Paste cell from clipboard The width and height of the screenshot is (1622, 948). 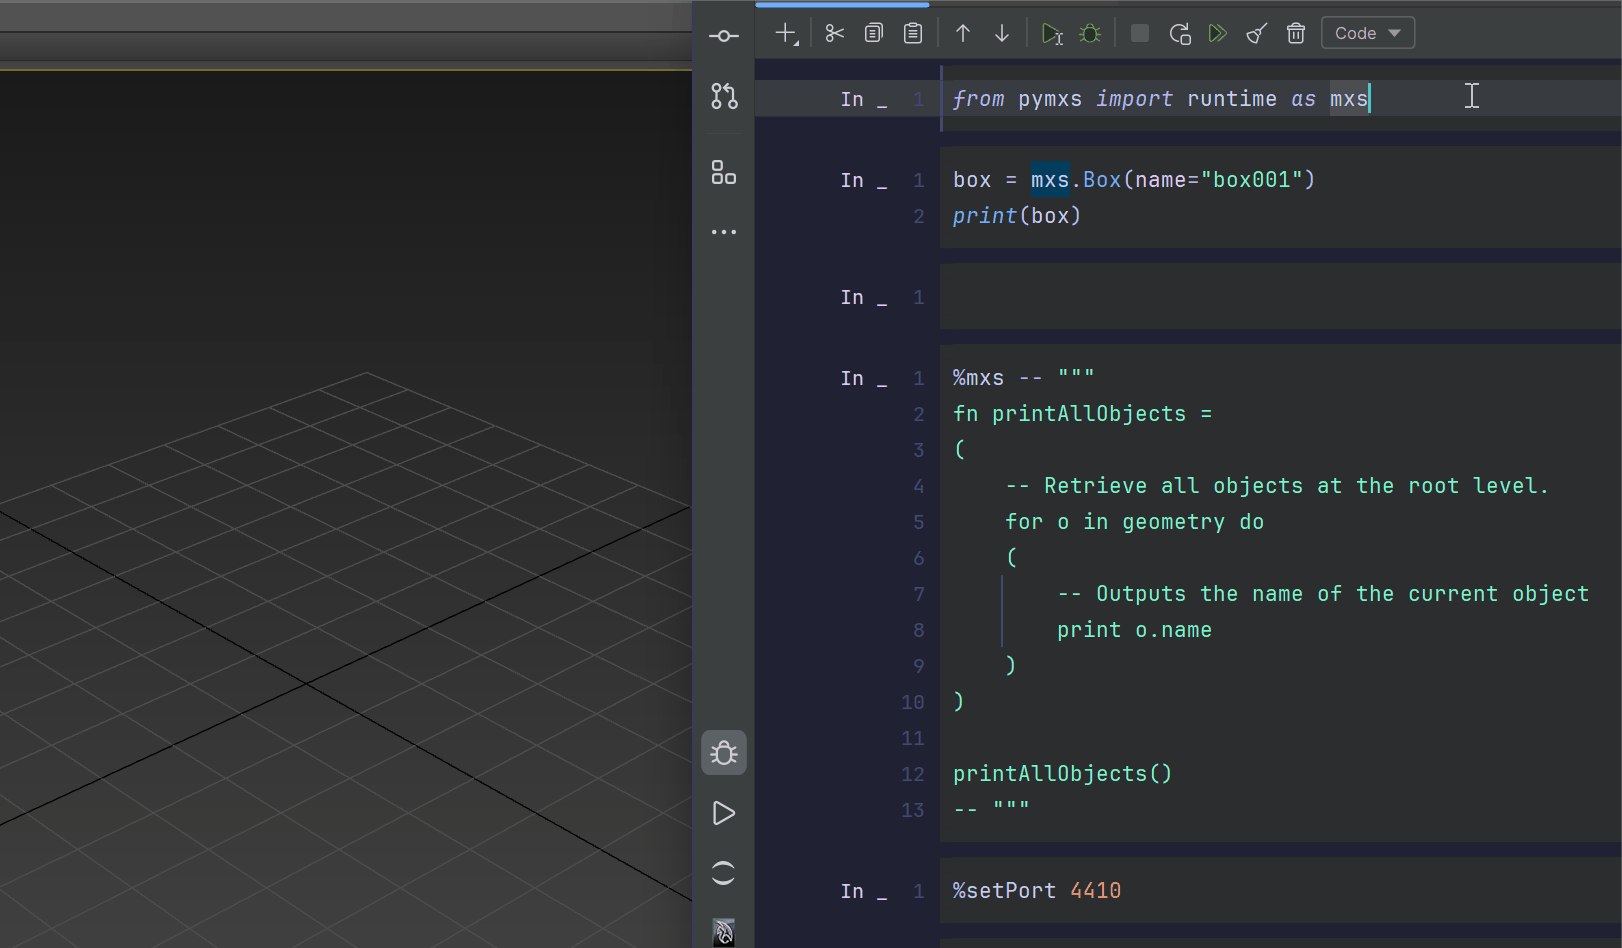[x=913, y=33]
